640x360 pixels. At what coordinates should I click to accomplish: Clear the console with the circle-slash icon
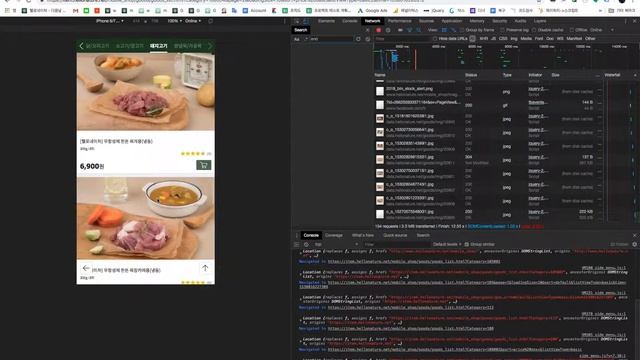tap(306, 244)
